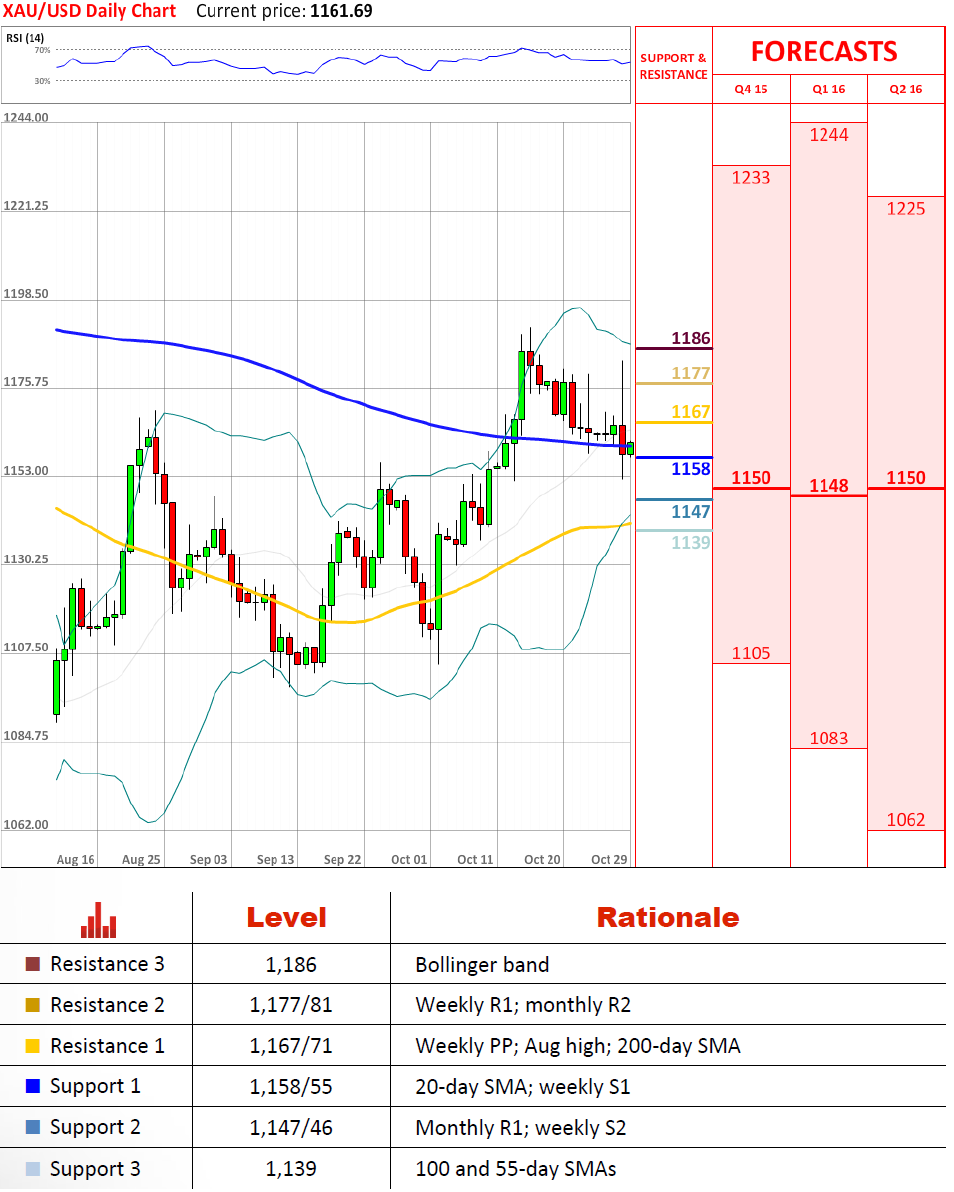
Task: Click the 1158 support level marker
Action: point(690,469)
